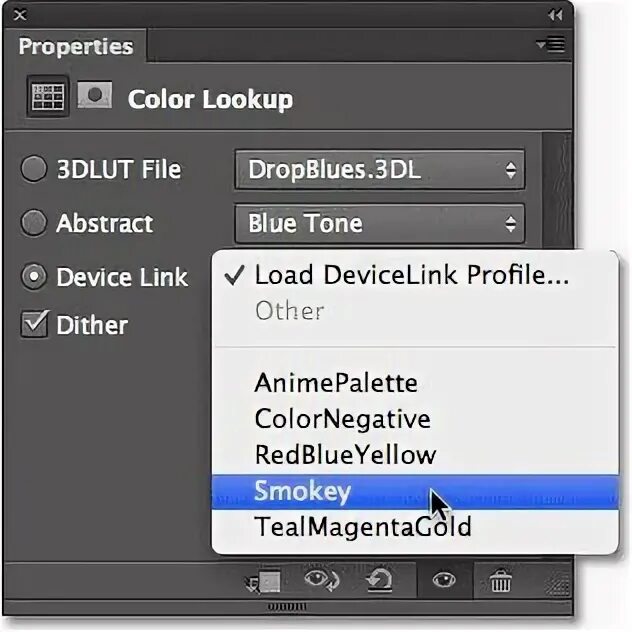Image resolution: width=632 pixels, height=632 pixels.
Task: Choose TealMagentaGold profile
Action: pyautogui.click(x=362, y=526)
